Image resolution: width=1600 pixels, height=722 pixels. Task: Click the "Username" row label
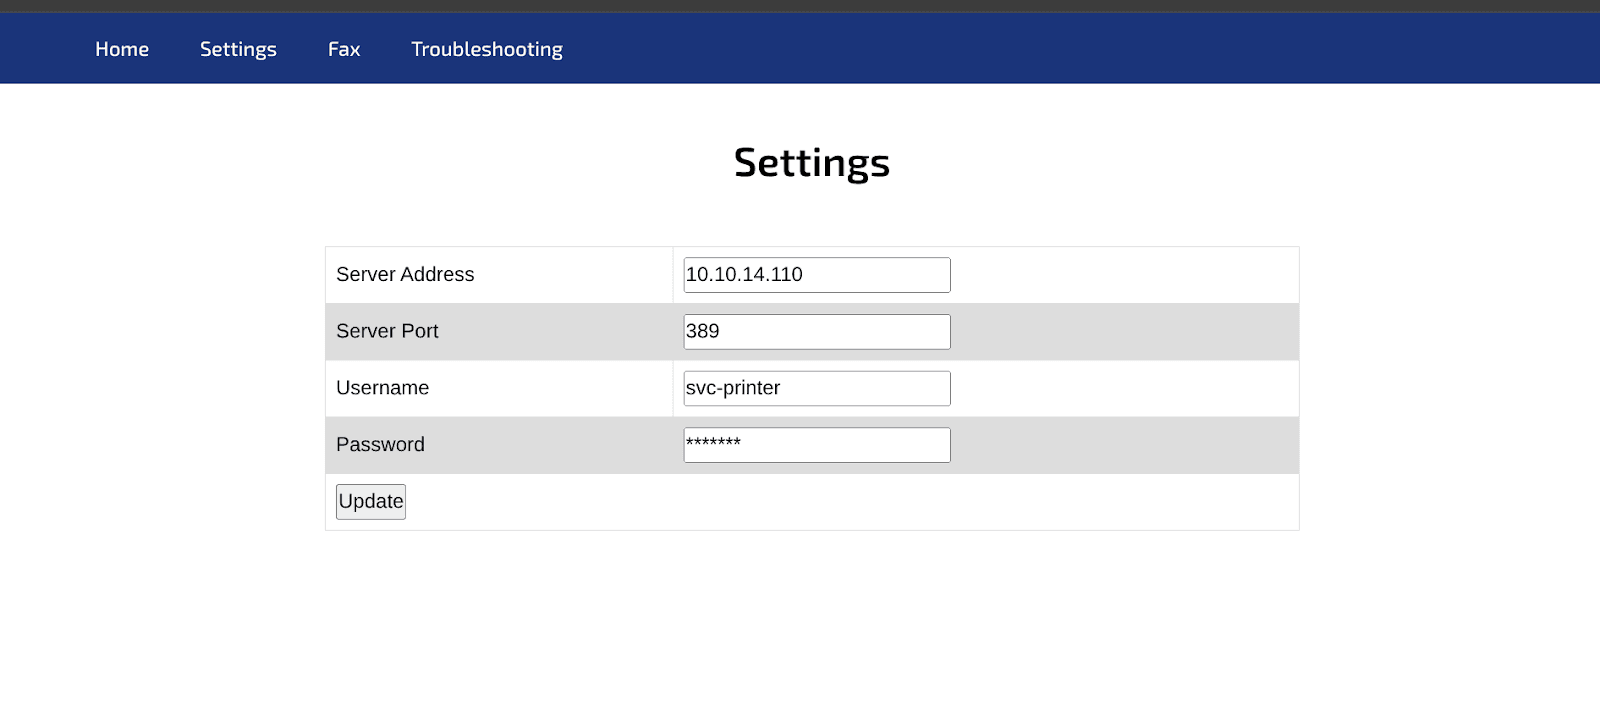(x=382, y=388)
